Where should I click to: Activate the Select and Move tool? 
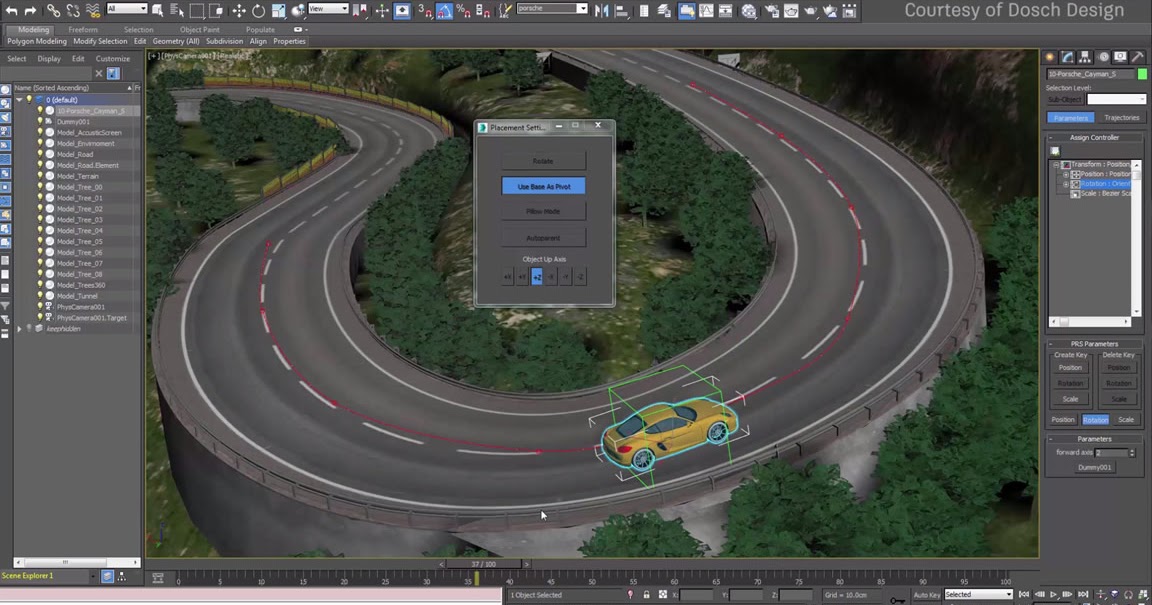[x=240, y=11]
